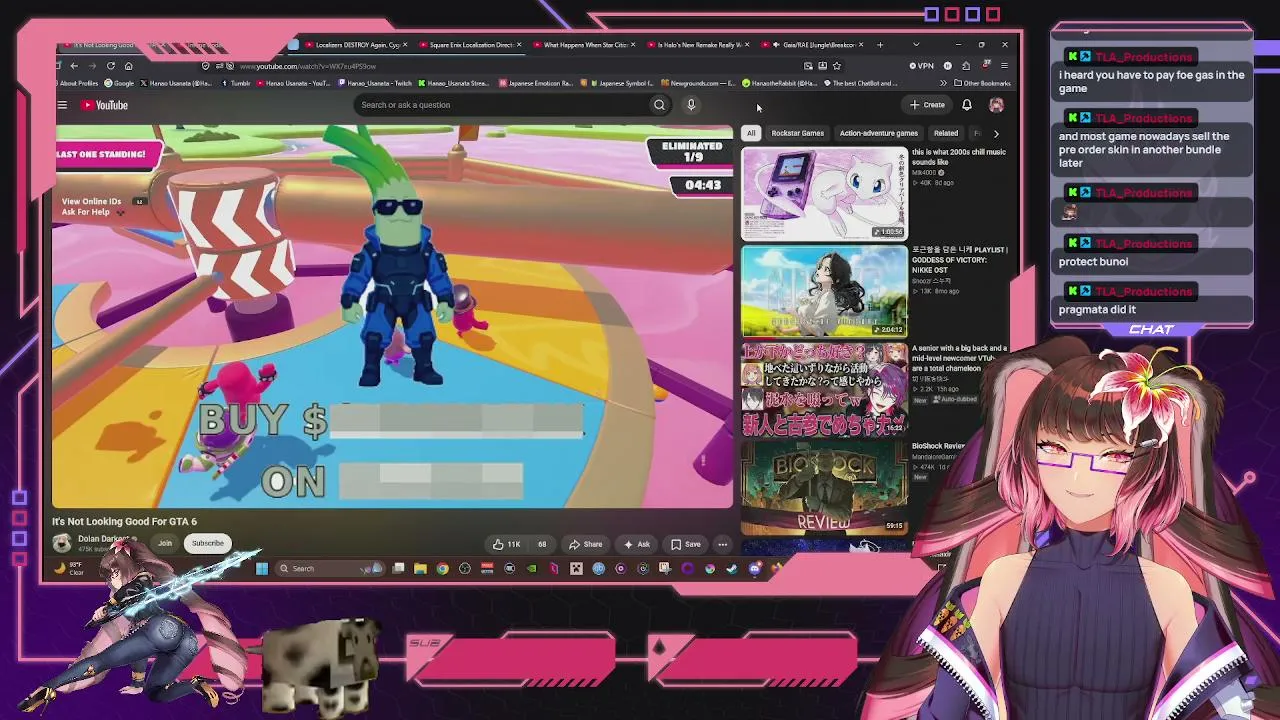Expand hidden bookmarks overflow chevron
This screenshot has width=1280, height=720.
coord(943,83)
